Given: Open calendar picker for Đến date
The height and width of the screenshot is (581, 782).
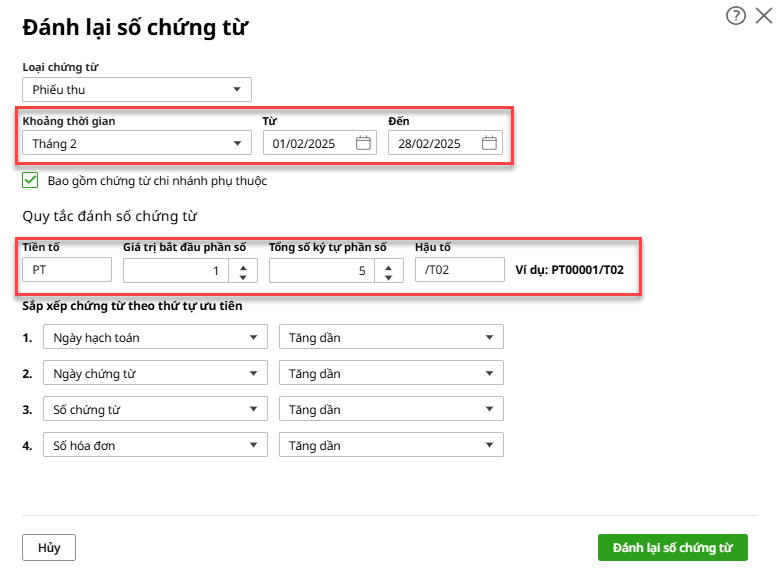Looking at the screenshot, I should pyautogui.click(x=489, y=144).
